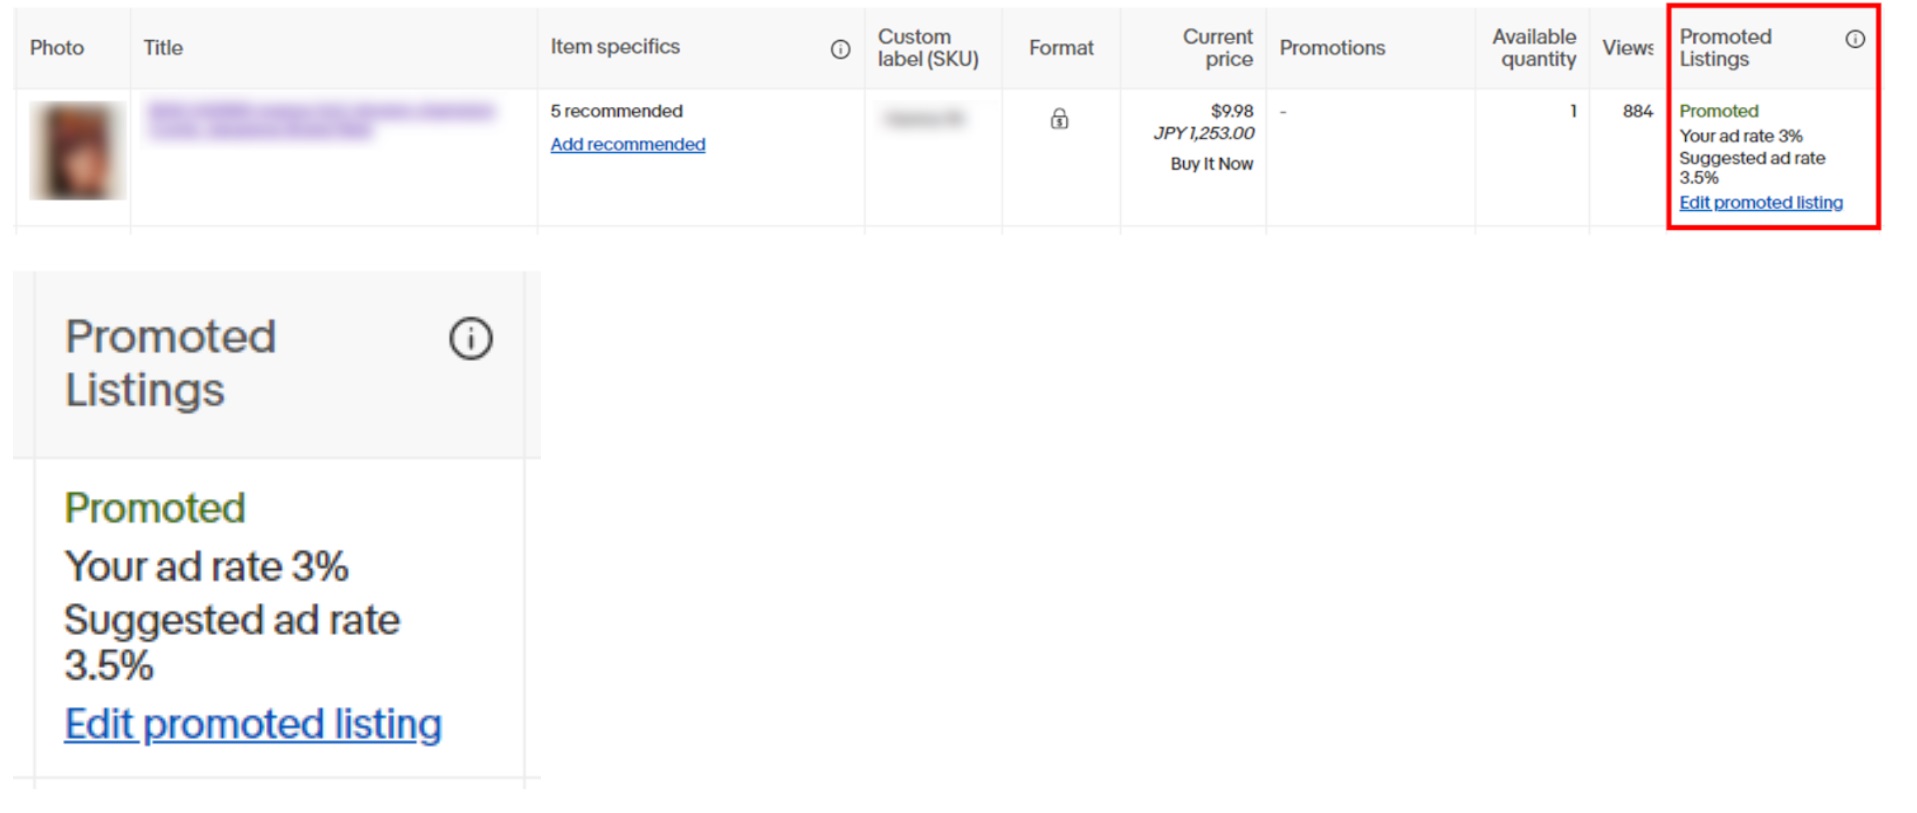Image resolution: width=1917 pixels, height=813 pixels.
Task: Select the Promotions column header
Action: (1332, 48)
